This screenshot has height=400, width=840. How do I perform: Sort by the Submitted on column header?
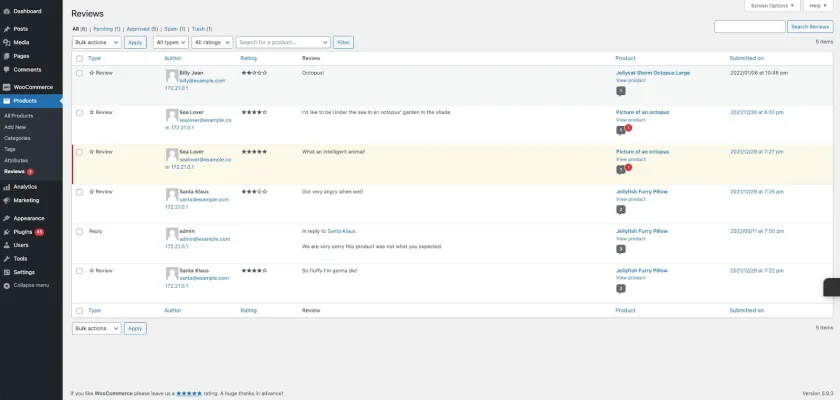coord(746,58)
